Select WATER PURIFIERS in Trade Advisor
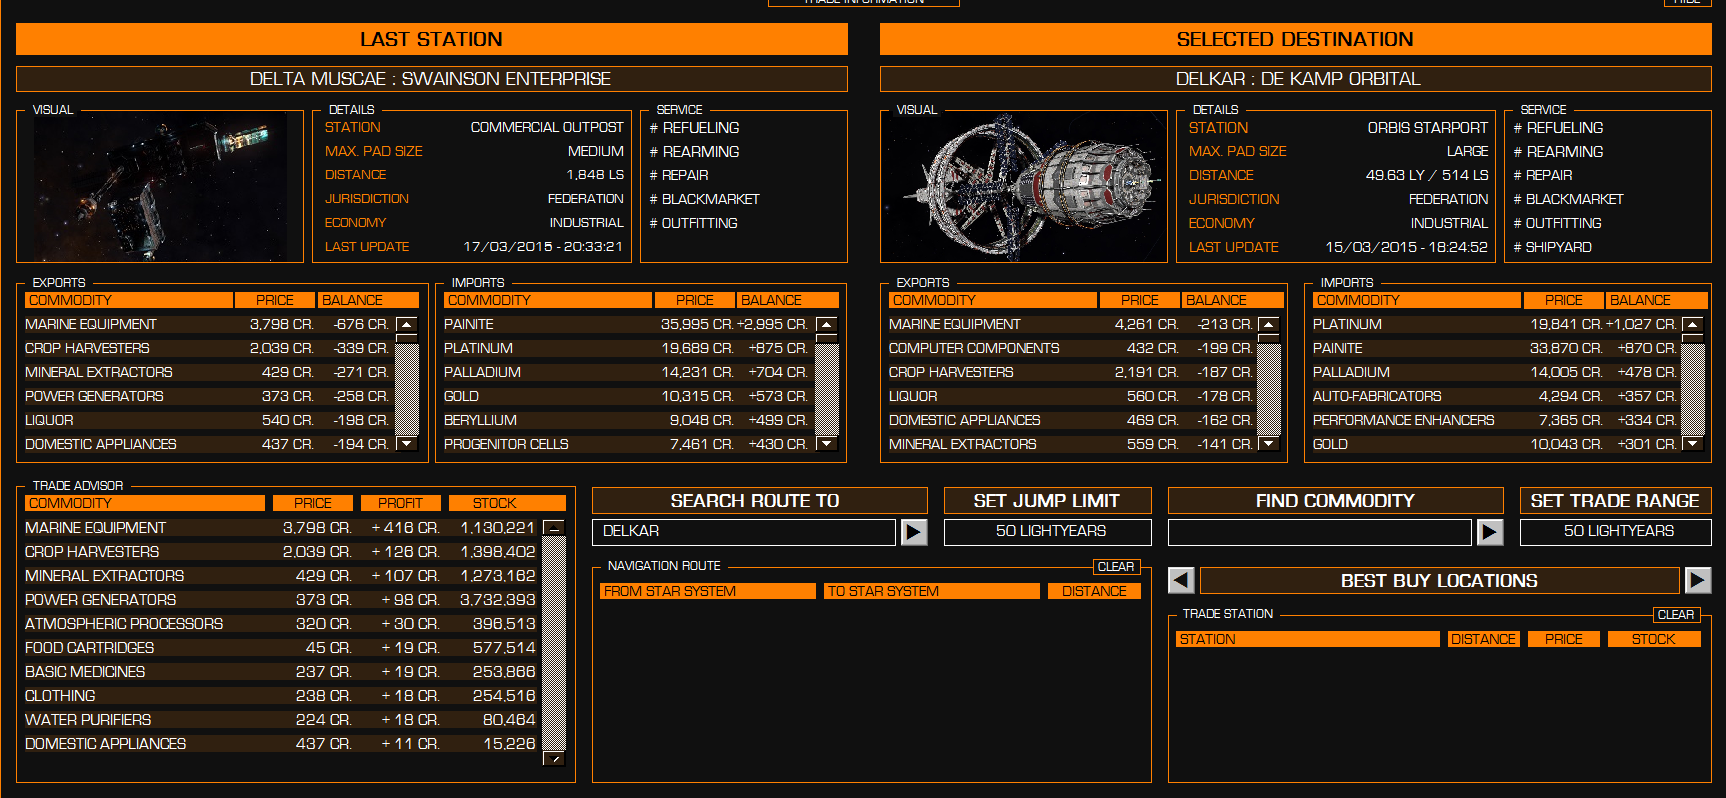 [x=282, y=720]
